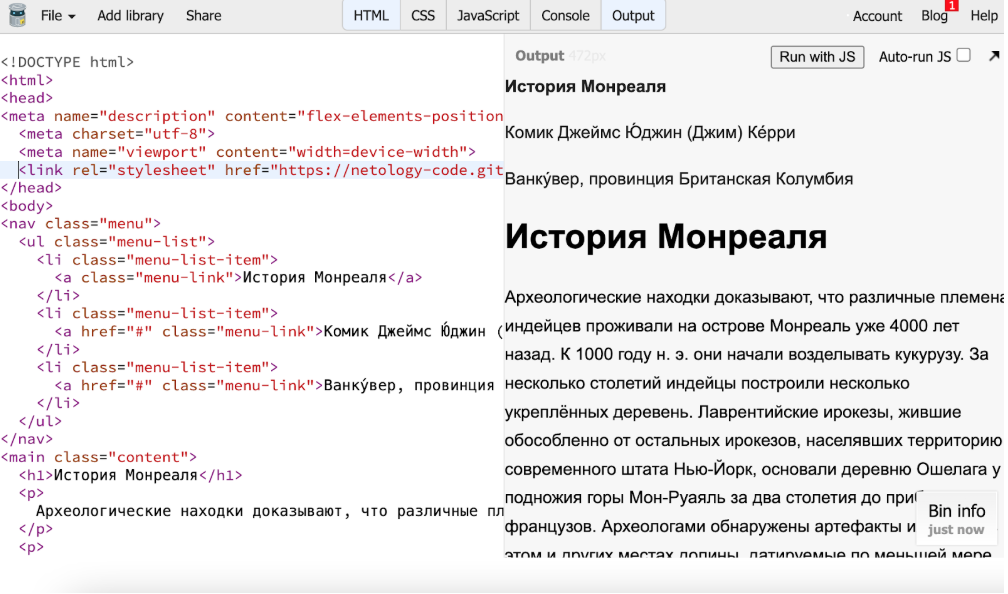Click the large 'История Монреаля' heading in output
This screenshot has height=594, width=1008.
665,236
